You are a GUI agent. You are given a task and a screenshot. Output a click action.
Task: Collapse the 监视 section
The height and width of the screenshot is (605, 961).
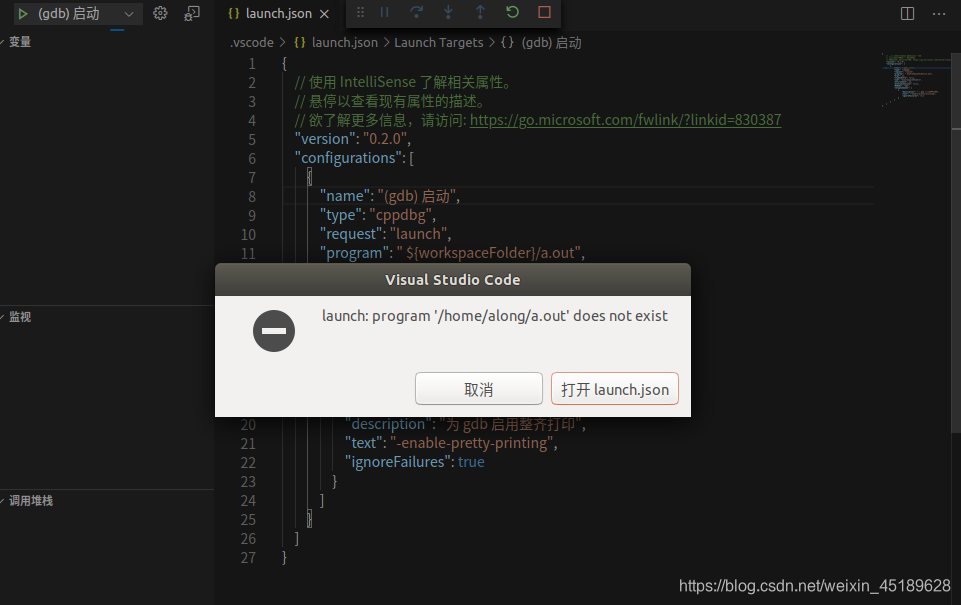coord(20,316)
